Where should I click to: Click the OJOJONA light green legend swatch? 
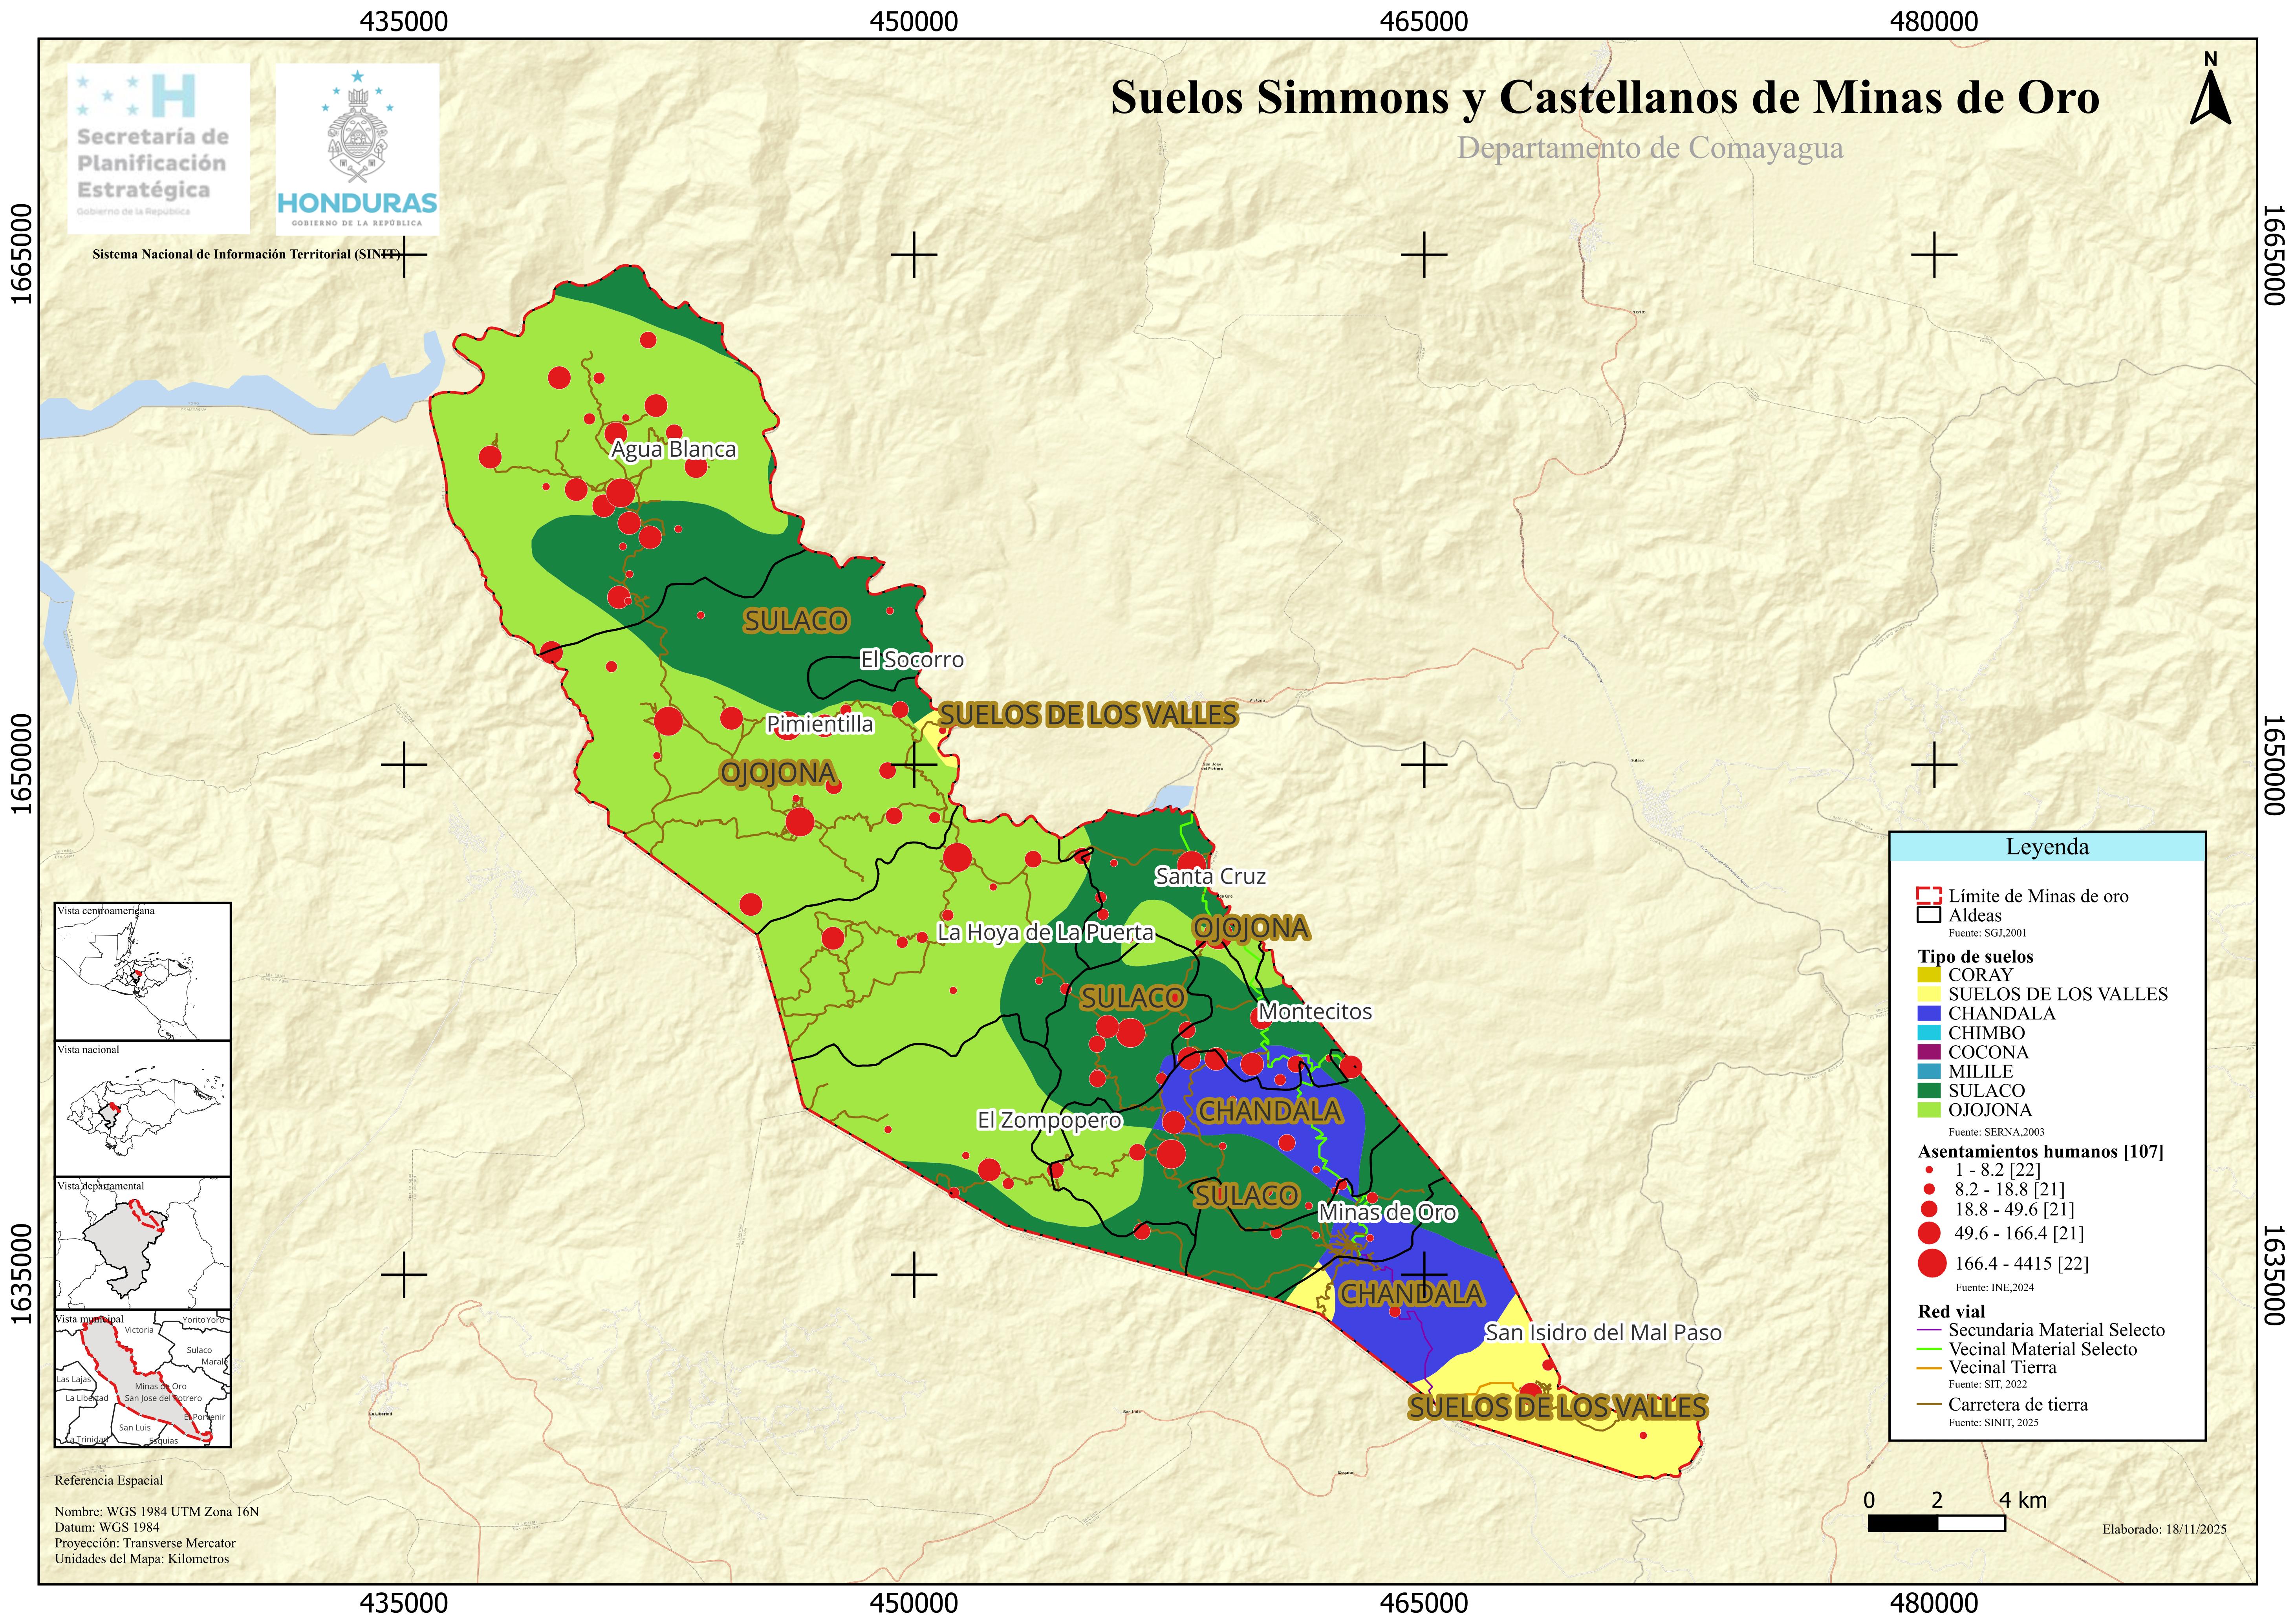coord(1929,1110)
